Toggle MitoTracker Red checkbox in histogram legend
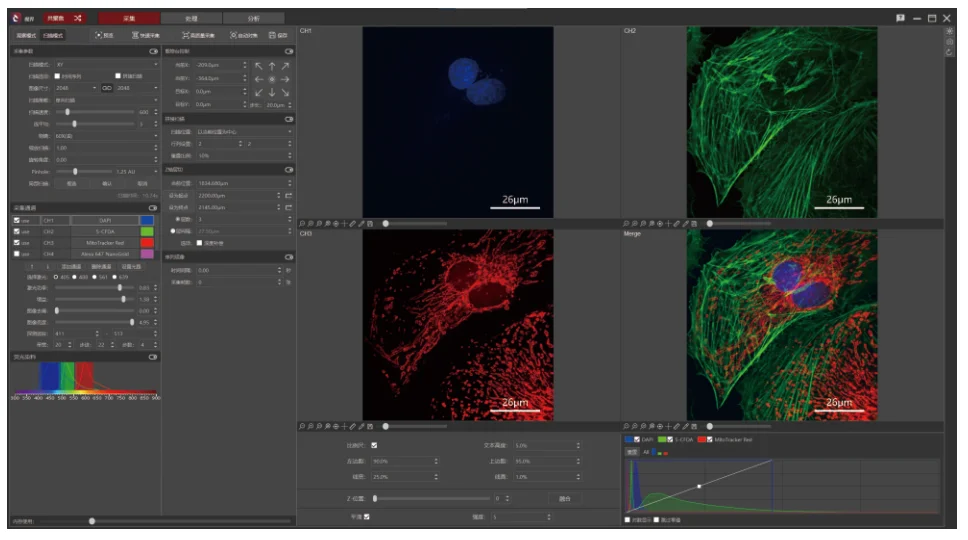The image size is (968, 540). click(709, 439)
